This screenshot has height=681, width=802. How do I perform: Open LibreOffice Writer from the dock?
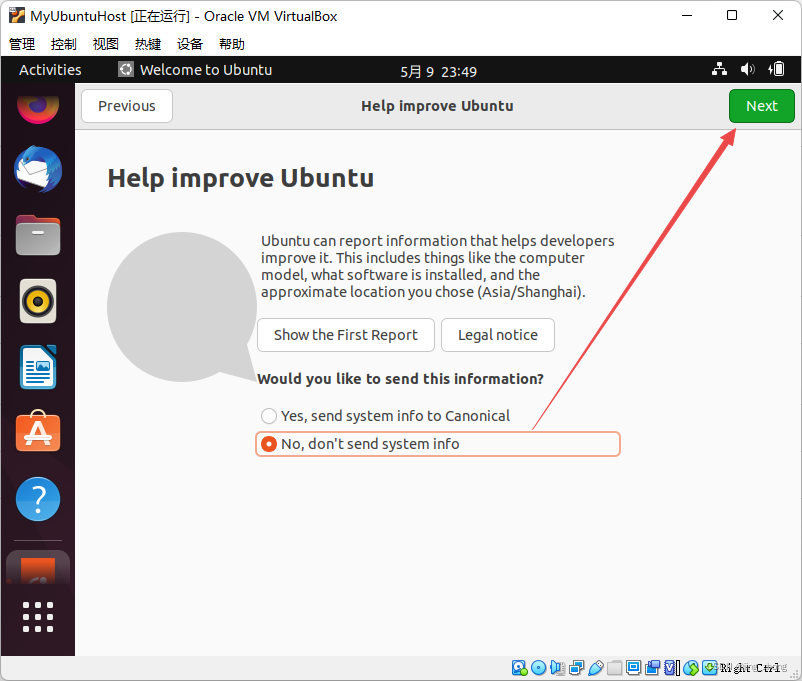(x=38, y=367)
